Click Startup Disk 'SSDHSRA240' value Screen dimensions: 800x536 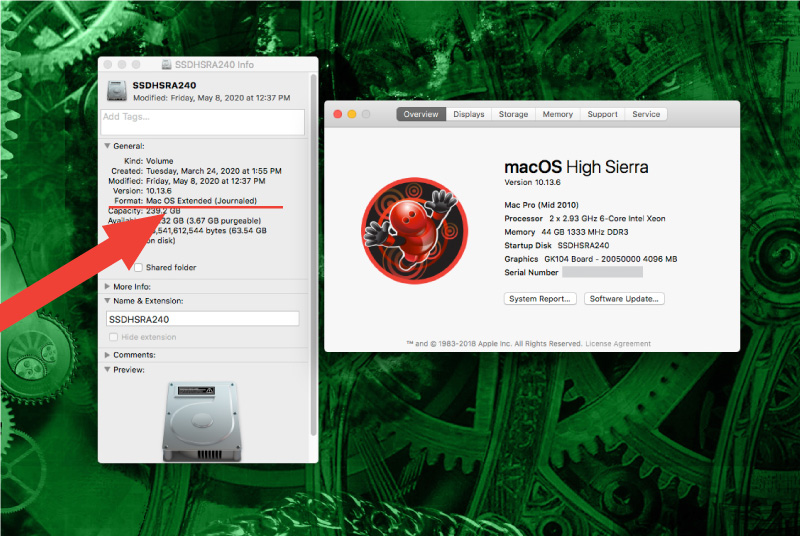click(x=583, y=245)
